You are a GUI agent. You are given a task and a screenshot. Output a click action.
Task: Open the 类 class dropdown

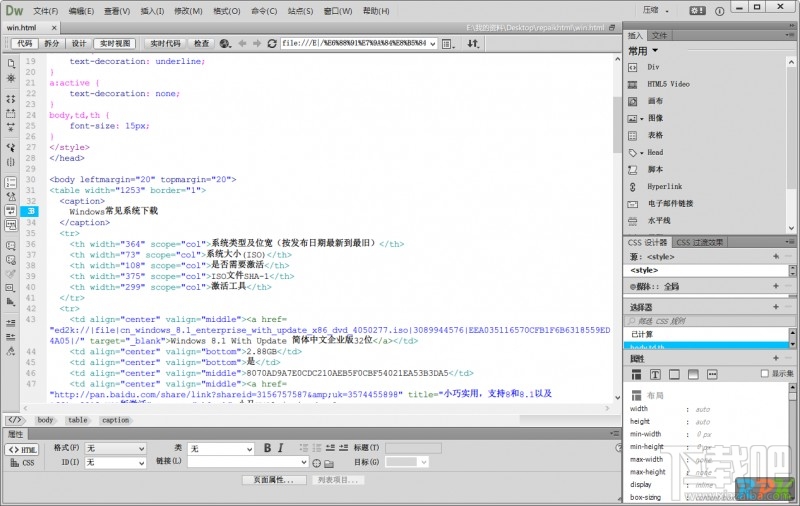coord(220,449)
